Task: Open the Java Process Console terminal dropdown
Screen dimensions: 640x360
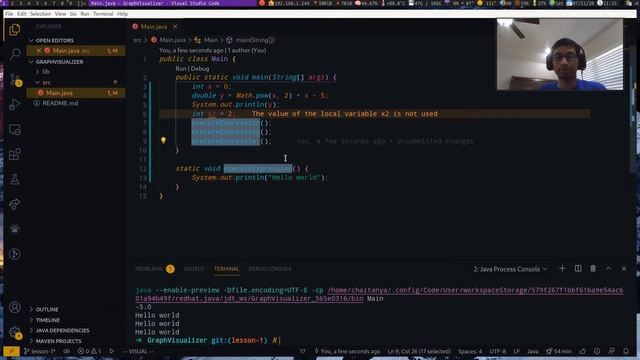Action: pos(509,269)
